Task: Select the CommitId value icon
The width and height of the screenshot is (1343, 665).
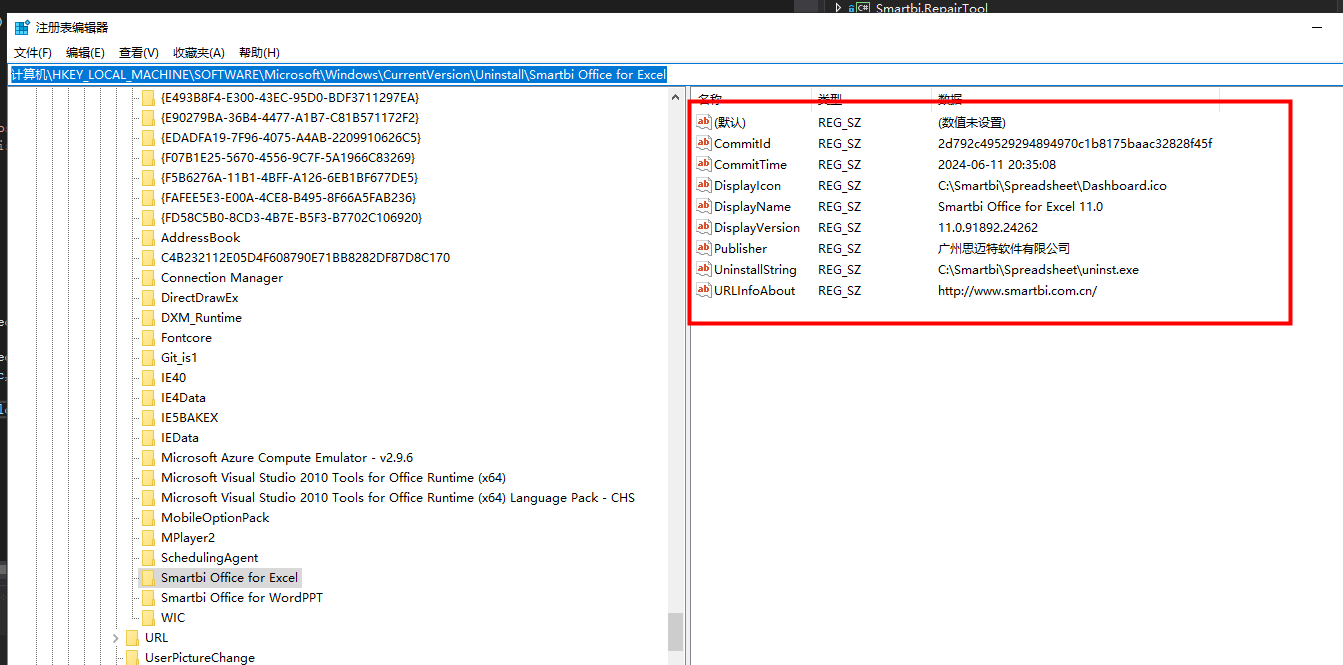Action: pyautogui.click(x=704, y=143)
